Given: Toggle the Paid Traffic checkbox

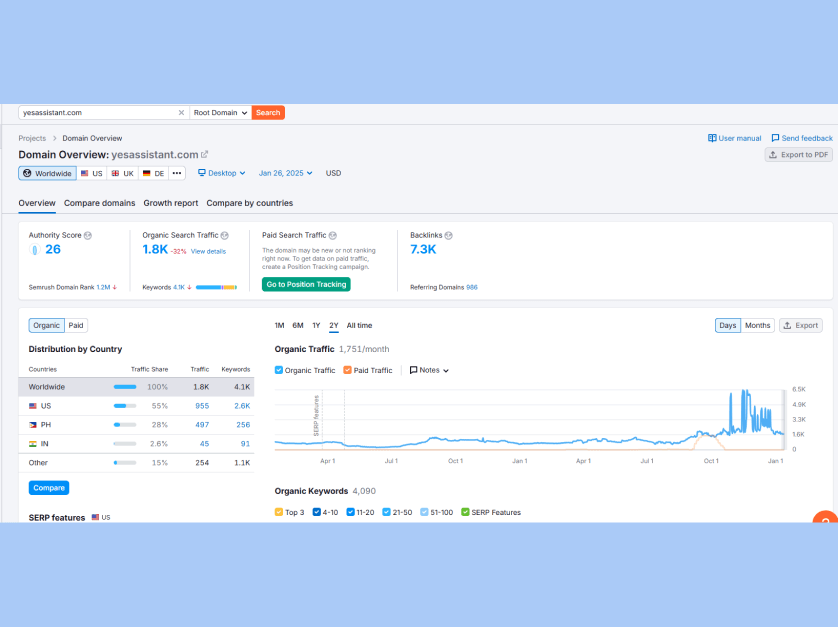Looking at the screenshot, I should [x=347, y=370].
